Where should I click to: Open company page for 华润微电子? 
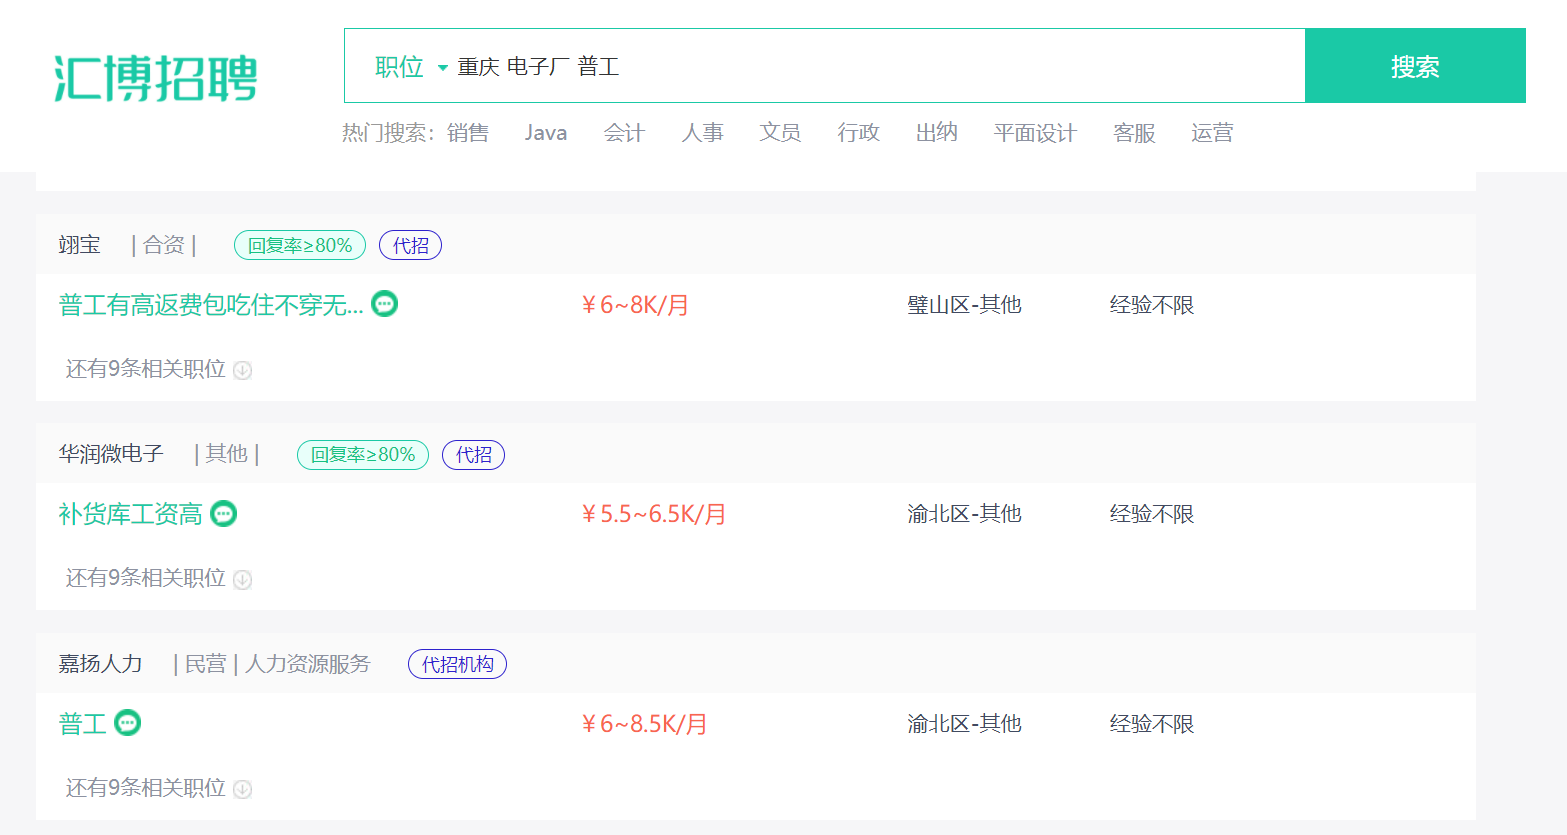click(x=110, y=454)
